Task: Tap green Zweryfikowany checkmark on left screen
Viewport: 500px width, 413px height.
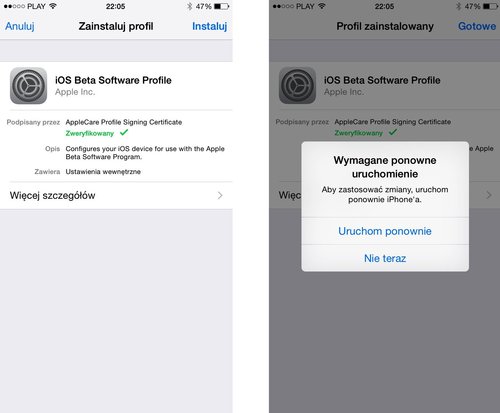Action: pos(124,133)
